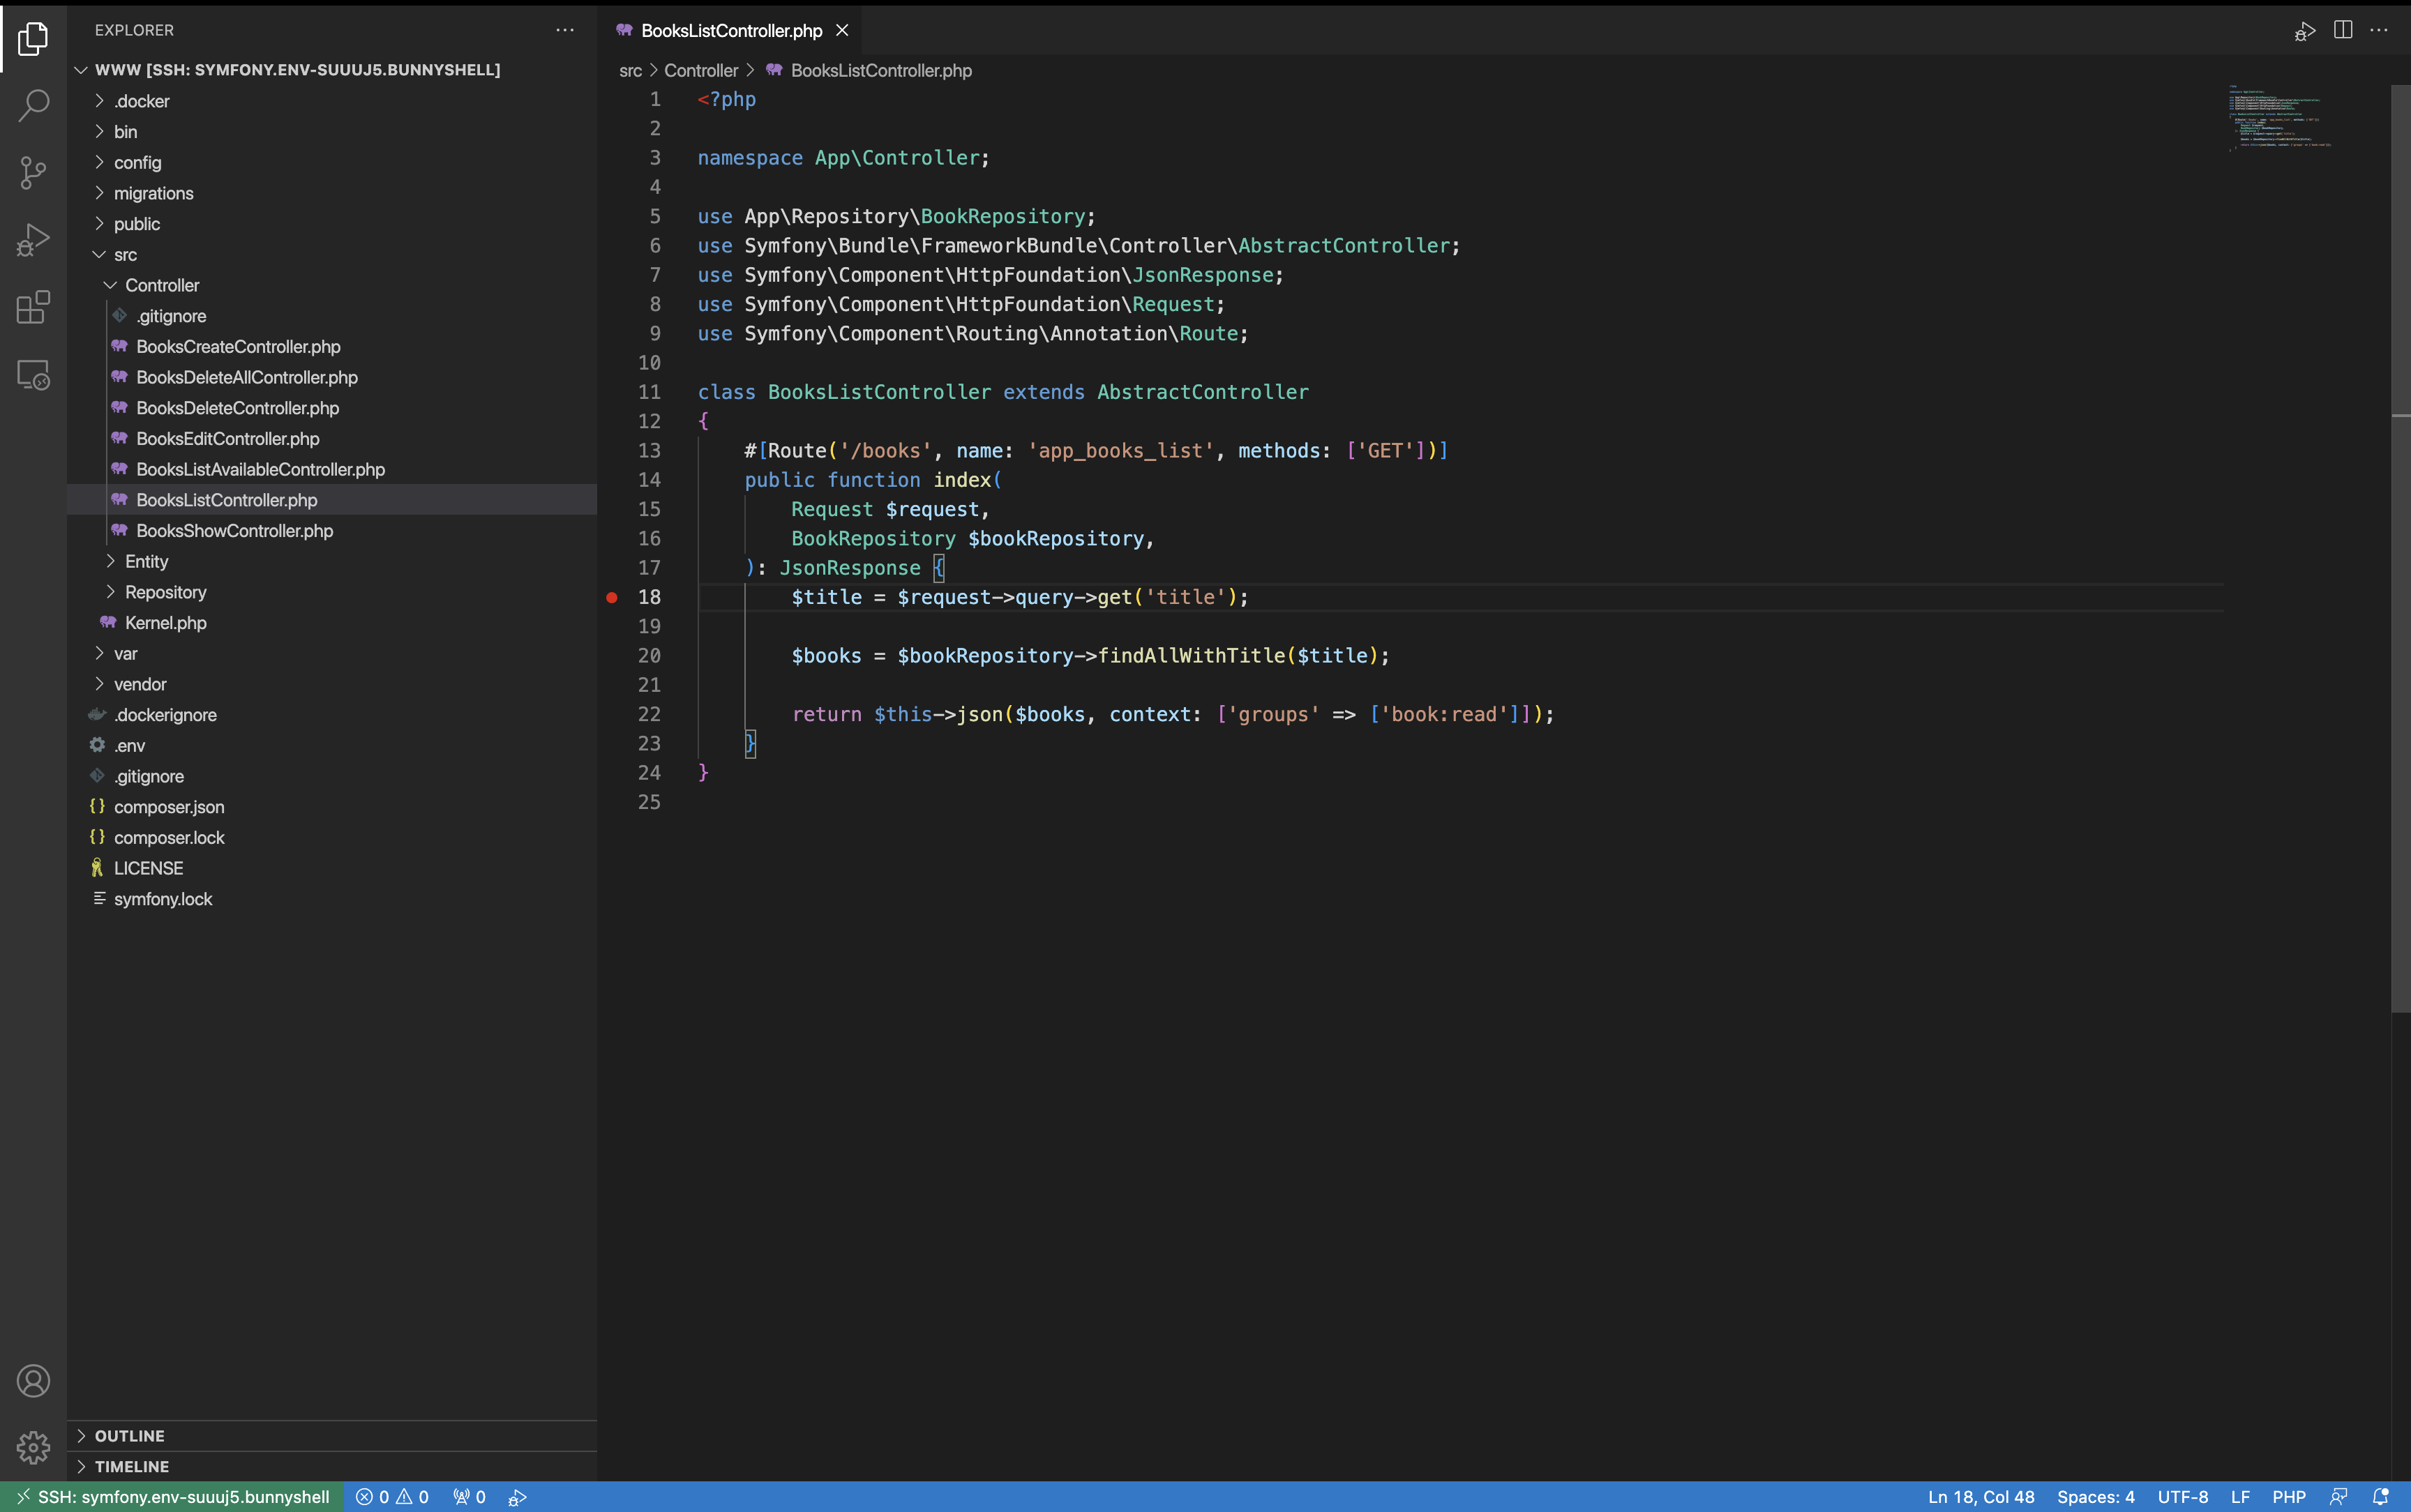Viewport: 2411px width, 1512px height.
Task: Expand the bin folder
Action: (332, 132)
